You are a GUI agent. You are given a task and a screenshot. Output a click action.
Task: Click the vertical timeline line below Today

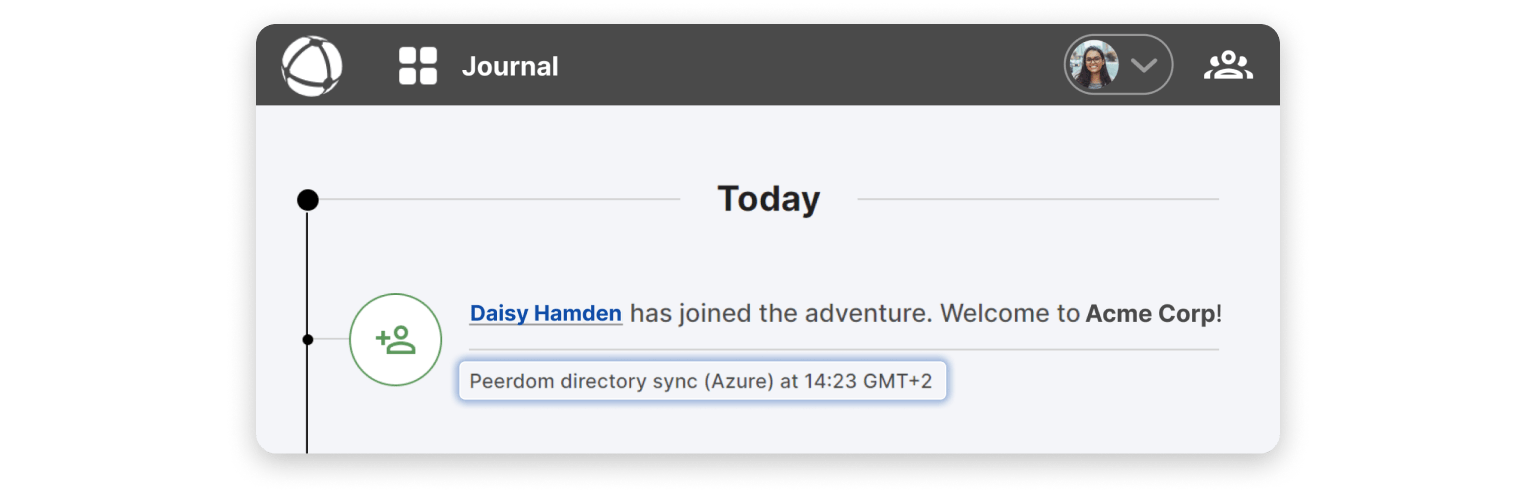307,270
